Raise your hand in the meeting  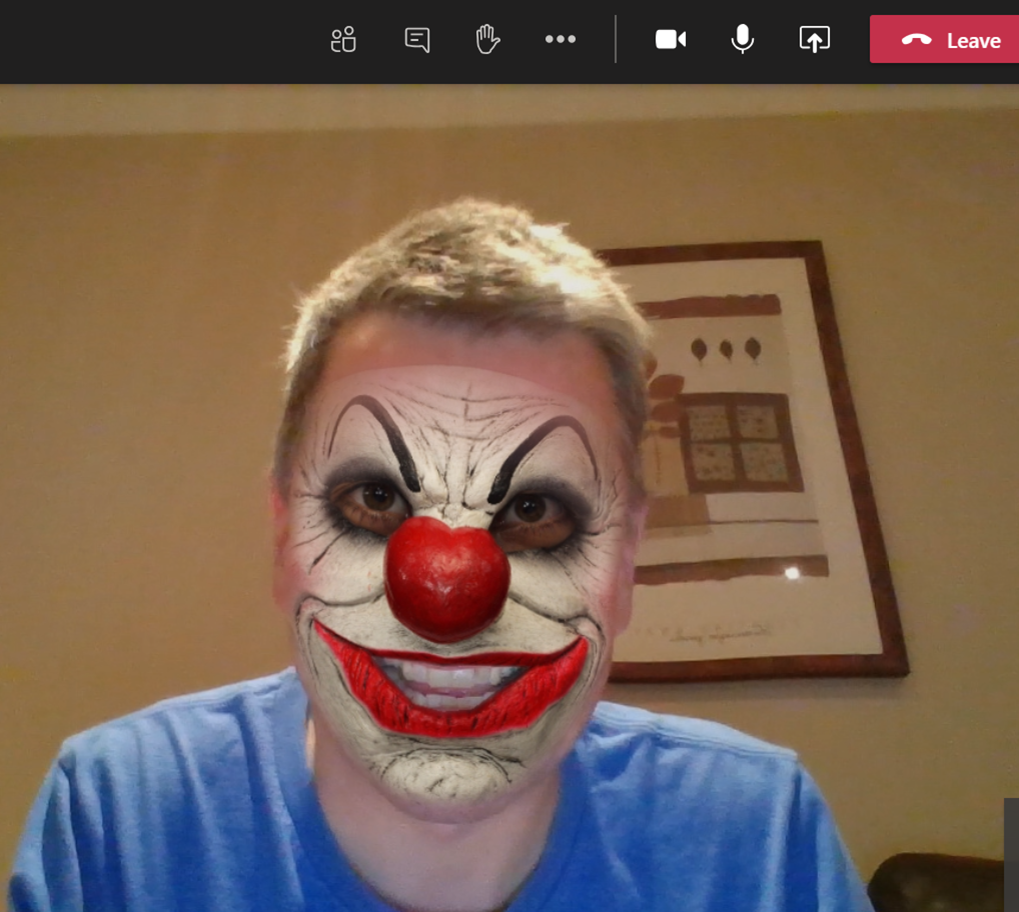(x=487, y=39)
